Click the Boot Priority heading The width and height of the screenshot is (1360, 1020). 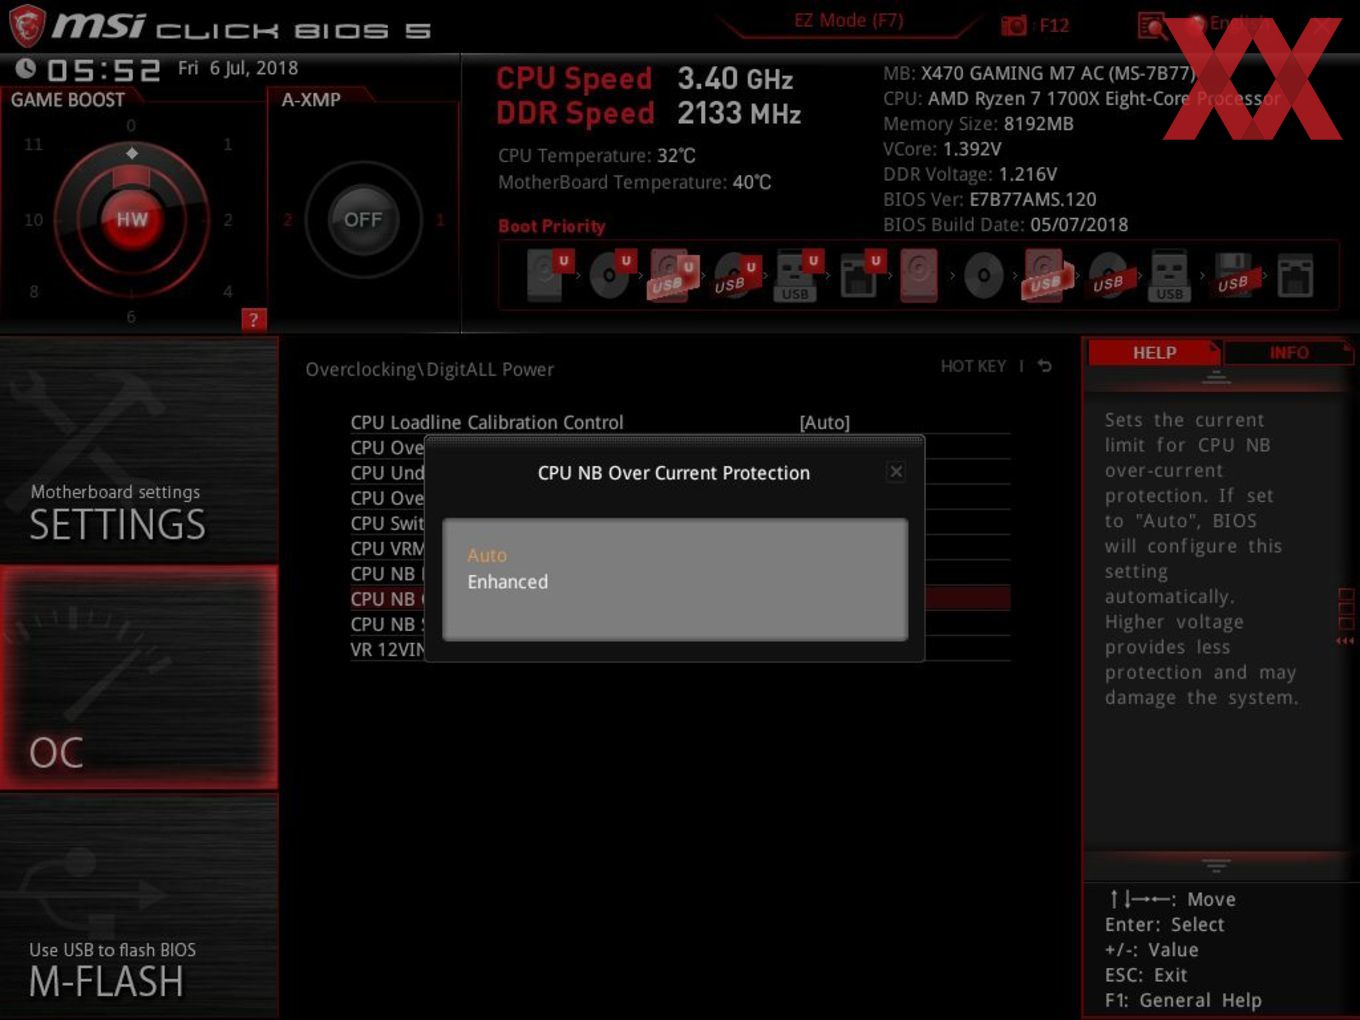point(552,226)
